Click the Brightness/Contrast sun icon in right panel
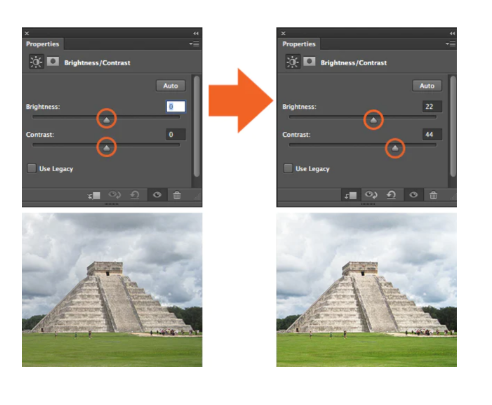The image size is (492, 405). [293, 62]
